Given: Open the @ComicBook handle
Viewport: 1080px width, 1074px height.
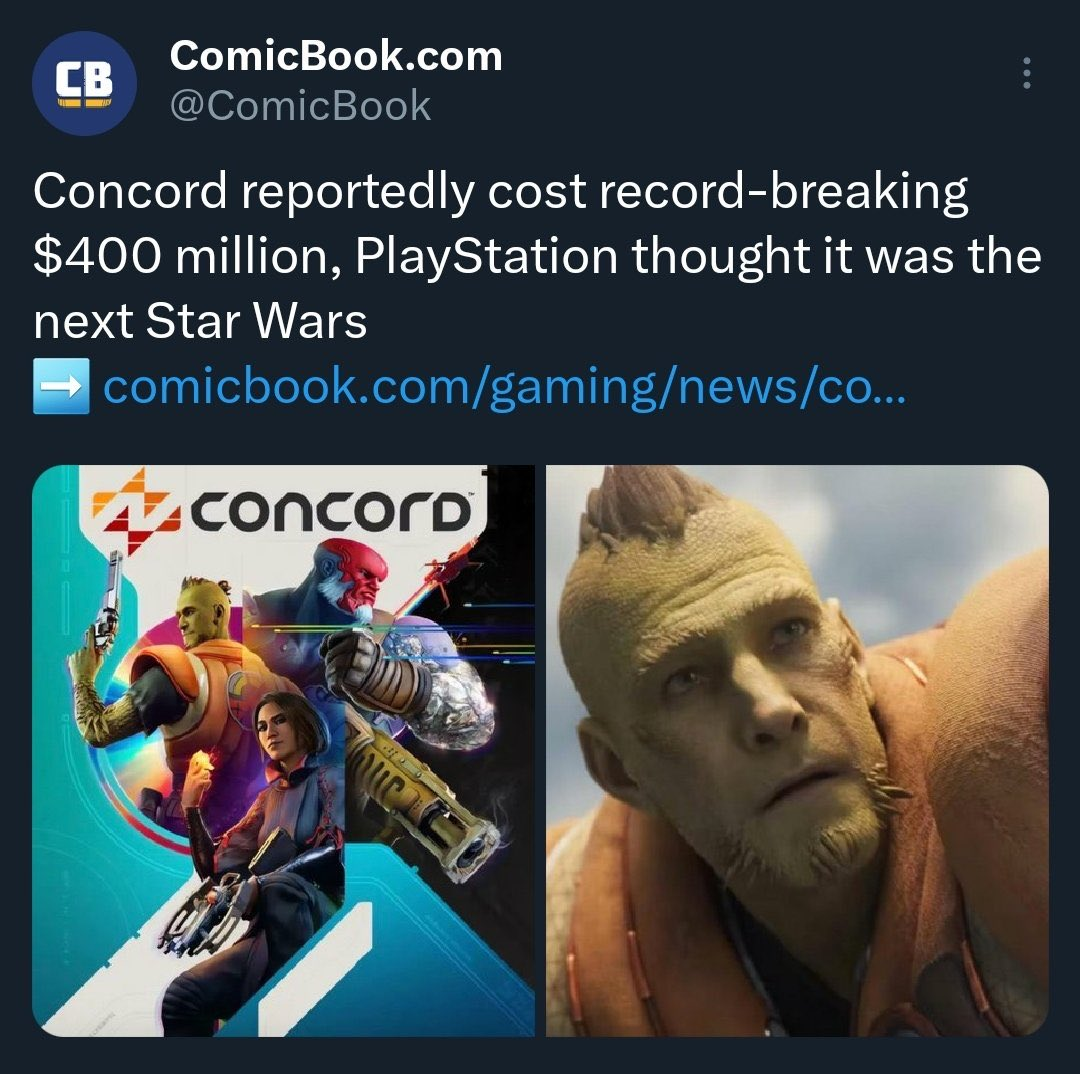Looking at the screenshot, I should coord(300,106).
